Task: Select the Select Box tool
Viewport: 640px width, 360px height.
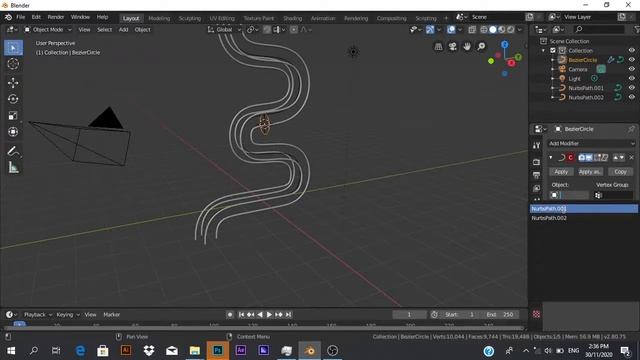Action: click(13, 48)
